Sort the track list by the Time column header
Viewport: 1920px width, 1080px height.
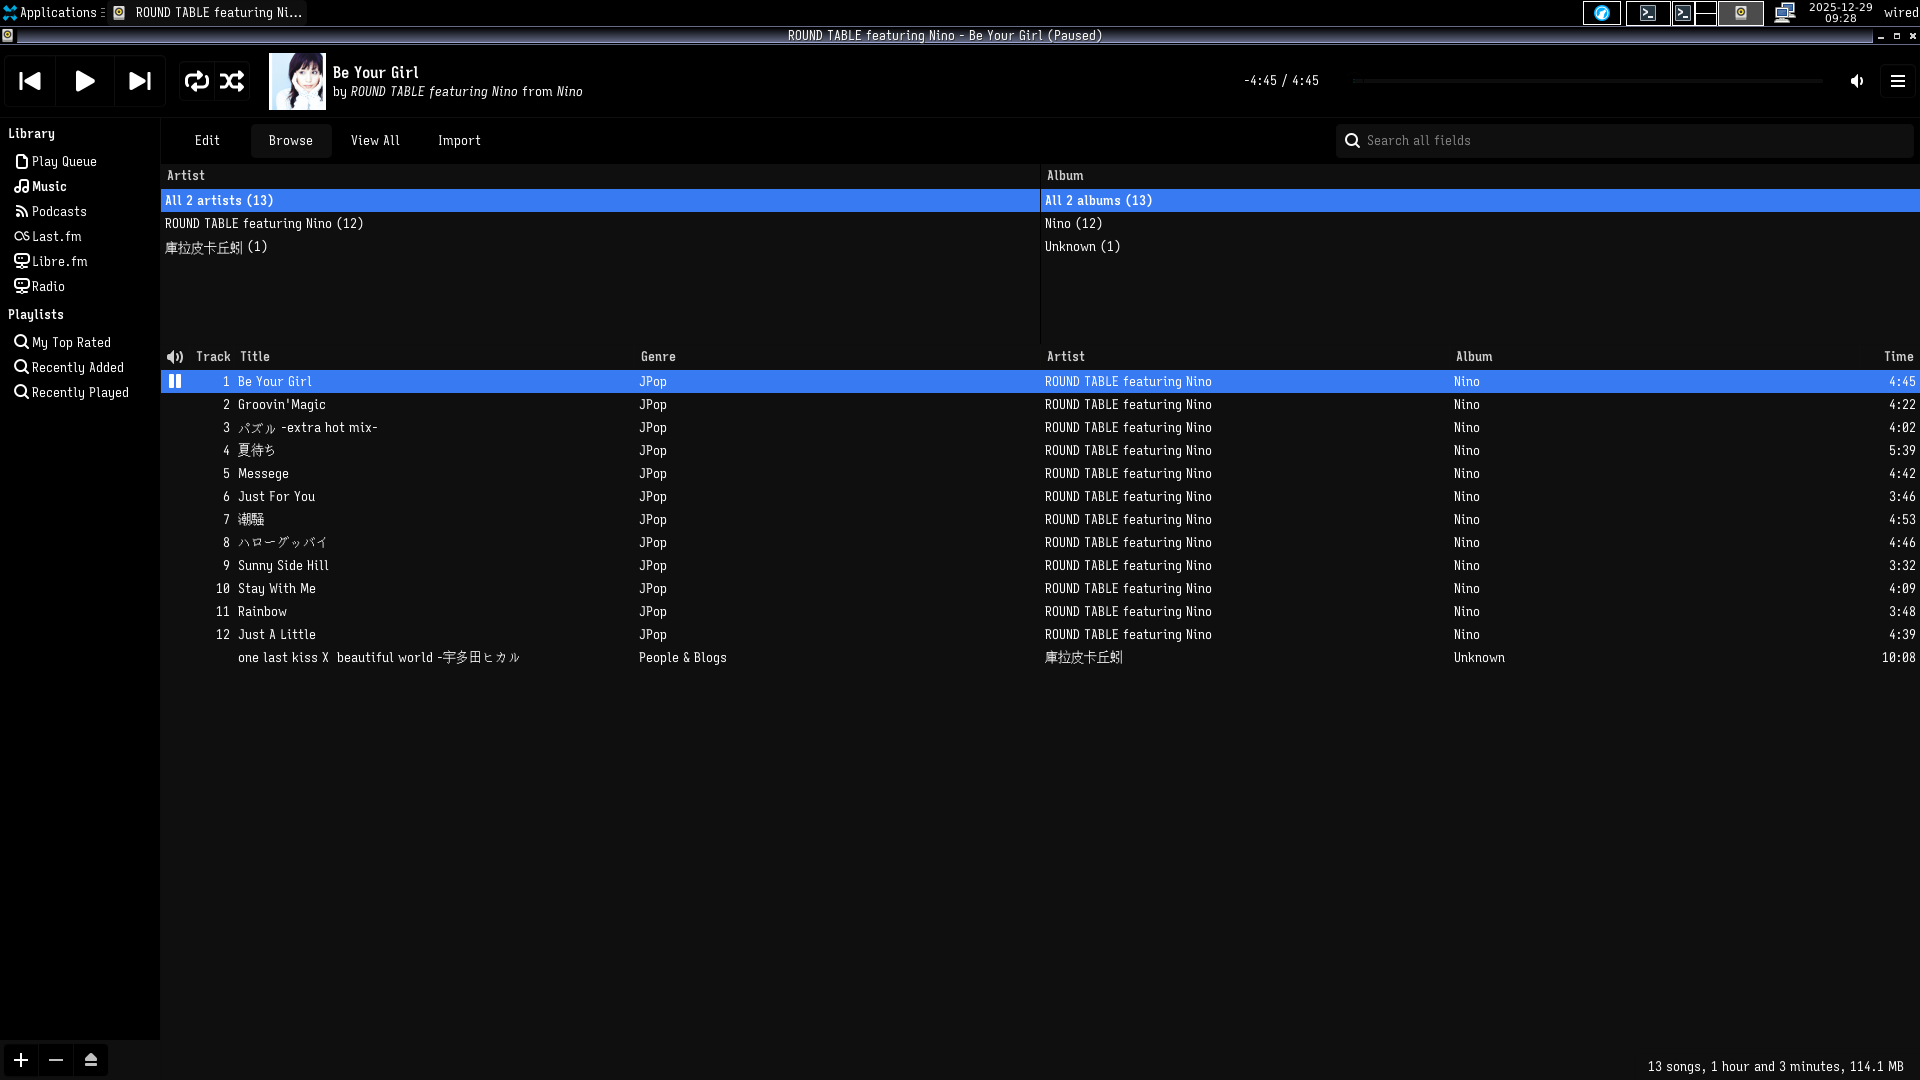(1898, 357)
